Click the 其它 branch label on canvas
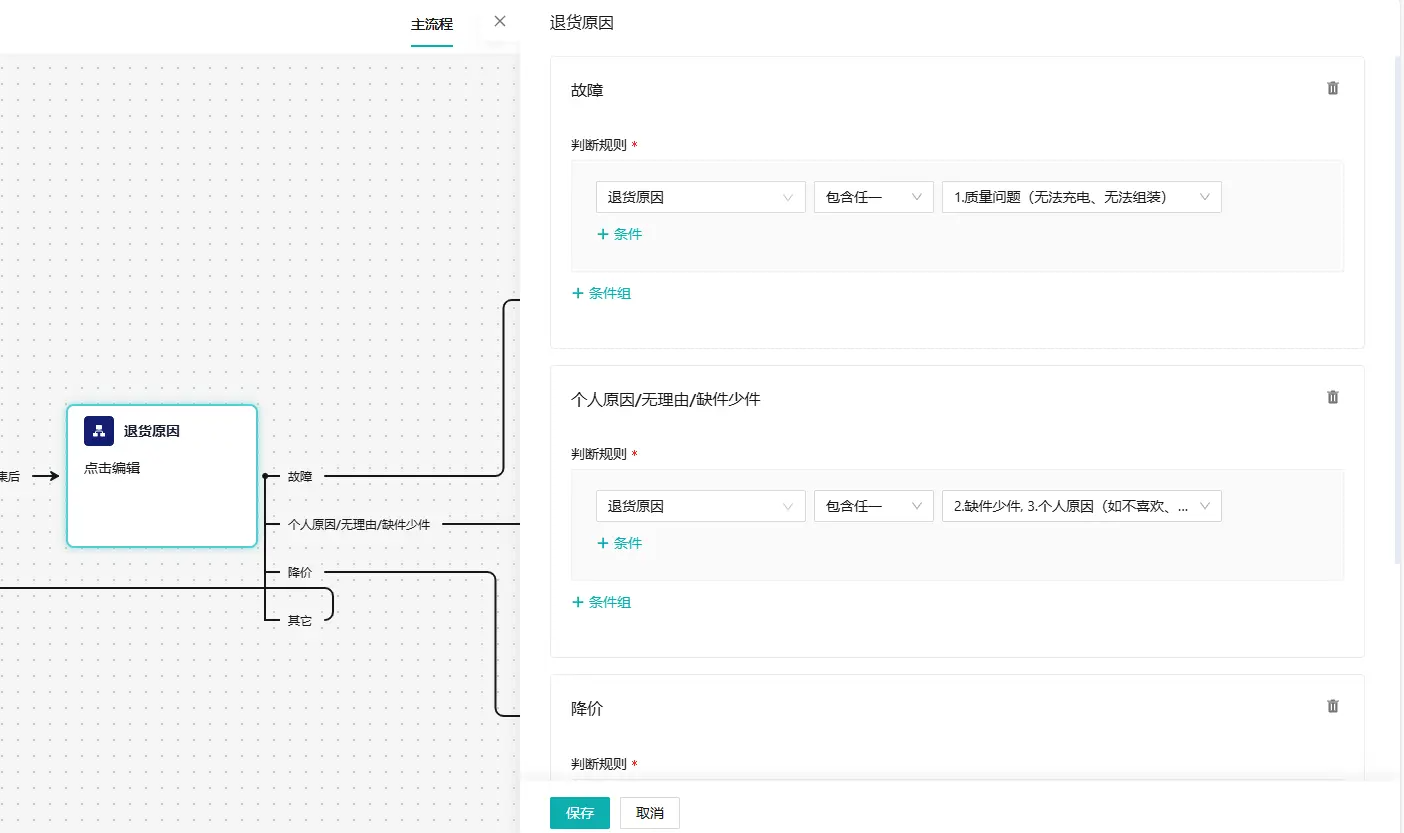Screen dimensions: 1404x833 (300, 620)
